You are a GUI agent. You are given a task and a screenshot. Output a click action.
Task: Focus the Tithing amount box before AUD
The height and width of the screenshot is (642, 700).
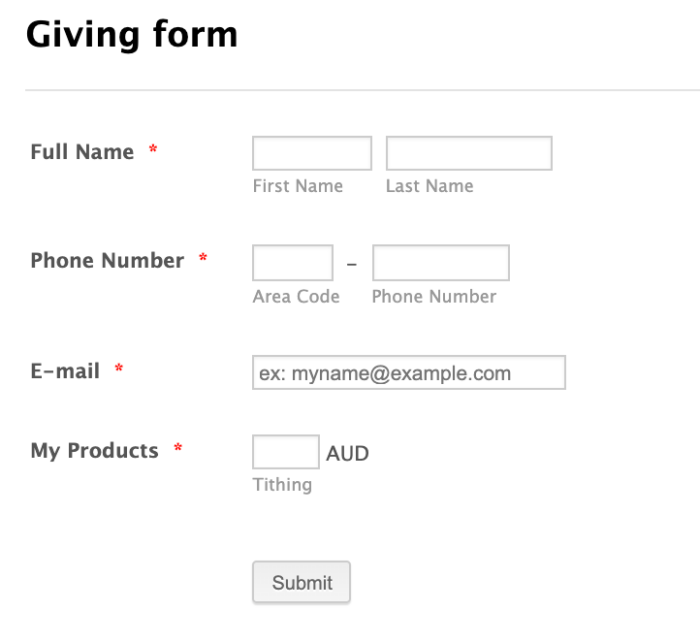[285, 452]
